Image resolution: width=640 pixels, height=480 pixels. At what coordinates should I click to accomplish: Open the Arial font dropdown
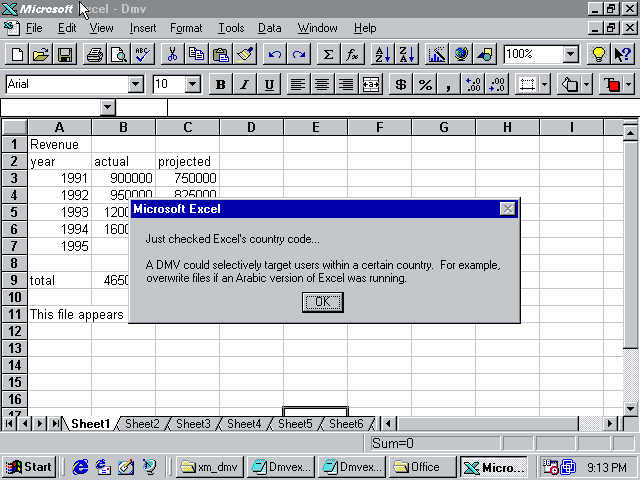(x=136, y=84)
